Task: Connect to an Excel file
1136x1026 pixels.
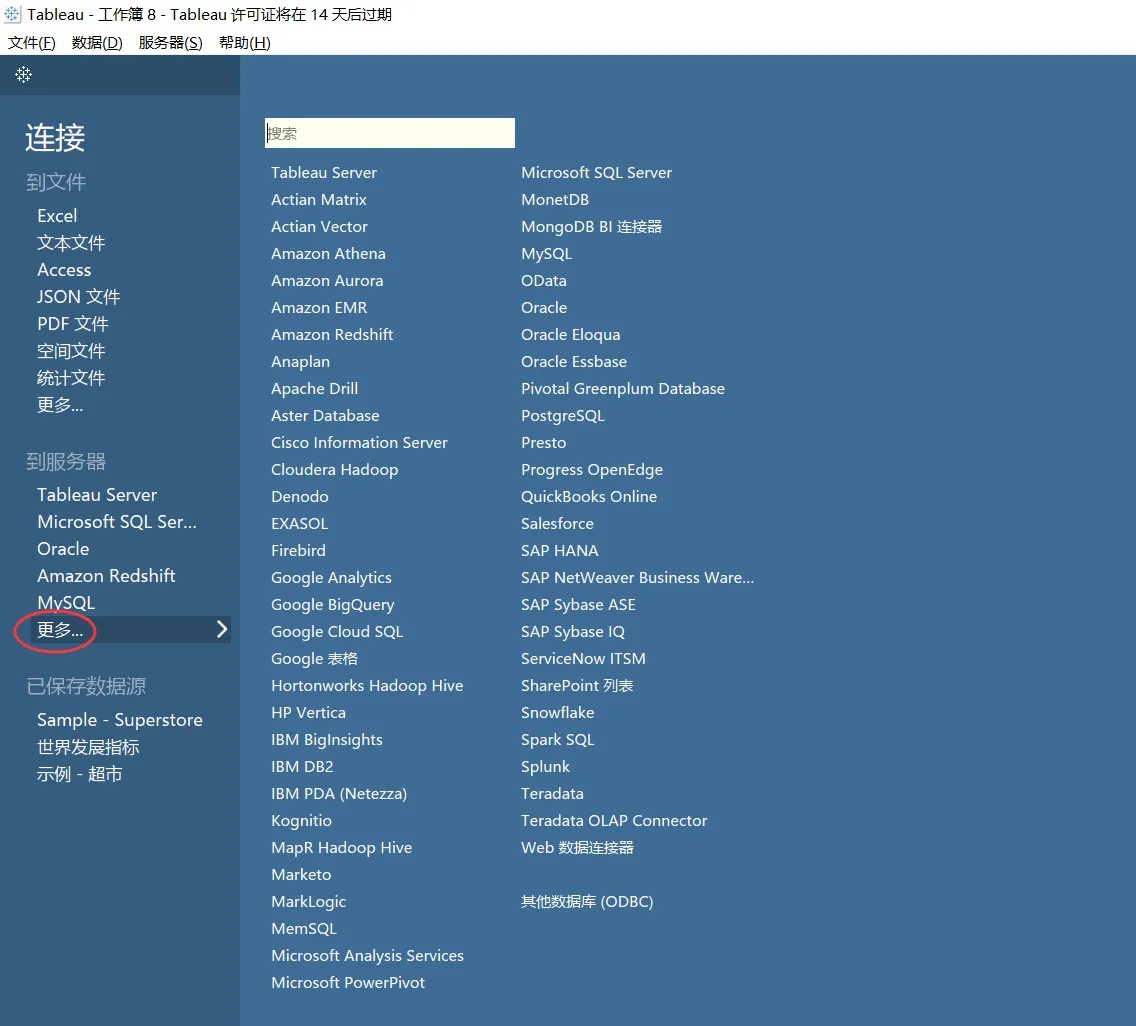Action: tap(57, 216)
